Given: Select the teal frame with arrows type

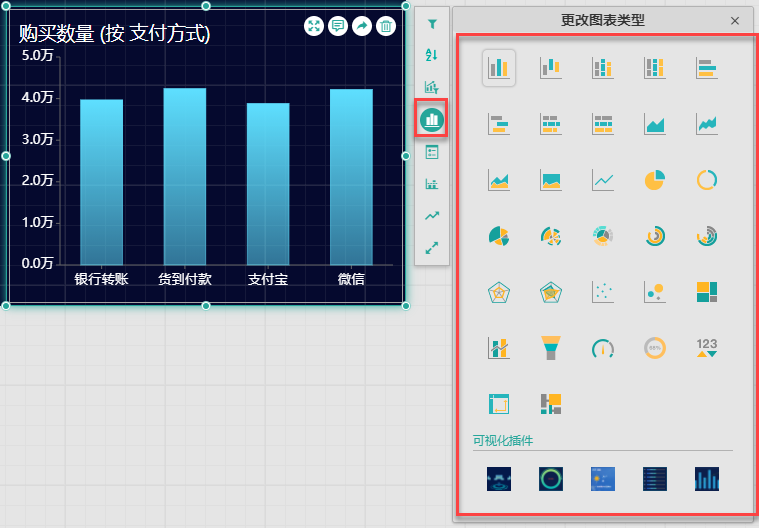Looking at the screenshot, I should click(x=499, y=404).
